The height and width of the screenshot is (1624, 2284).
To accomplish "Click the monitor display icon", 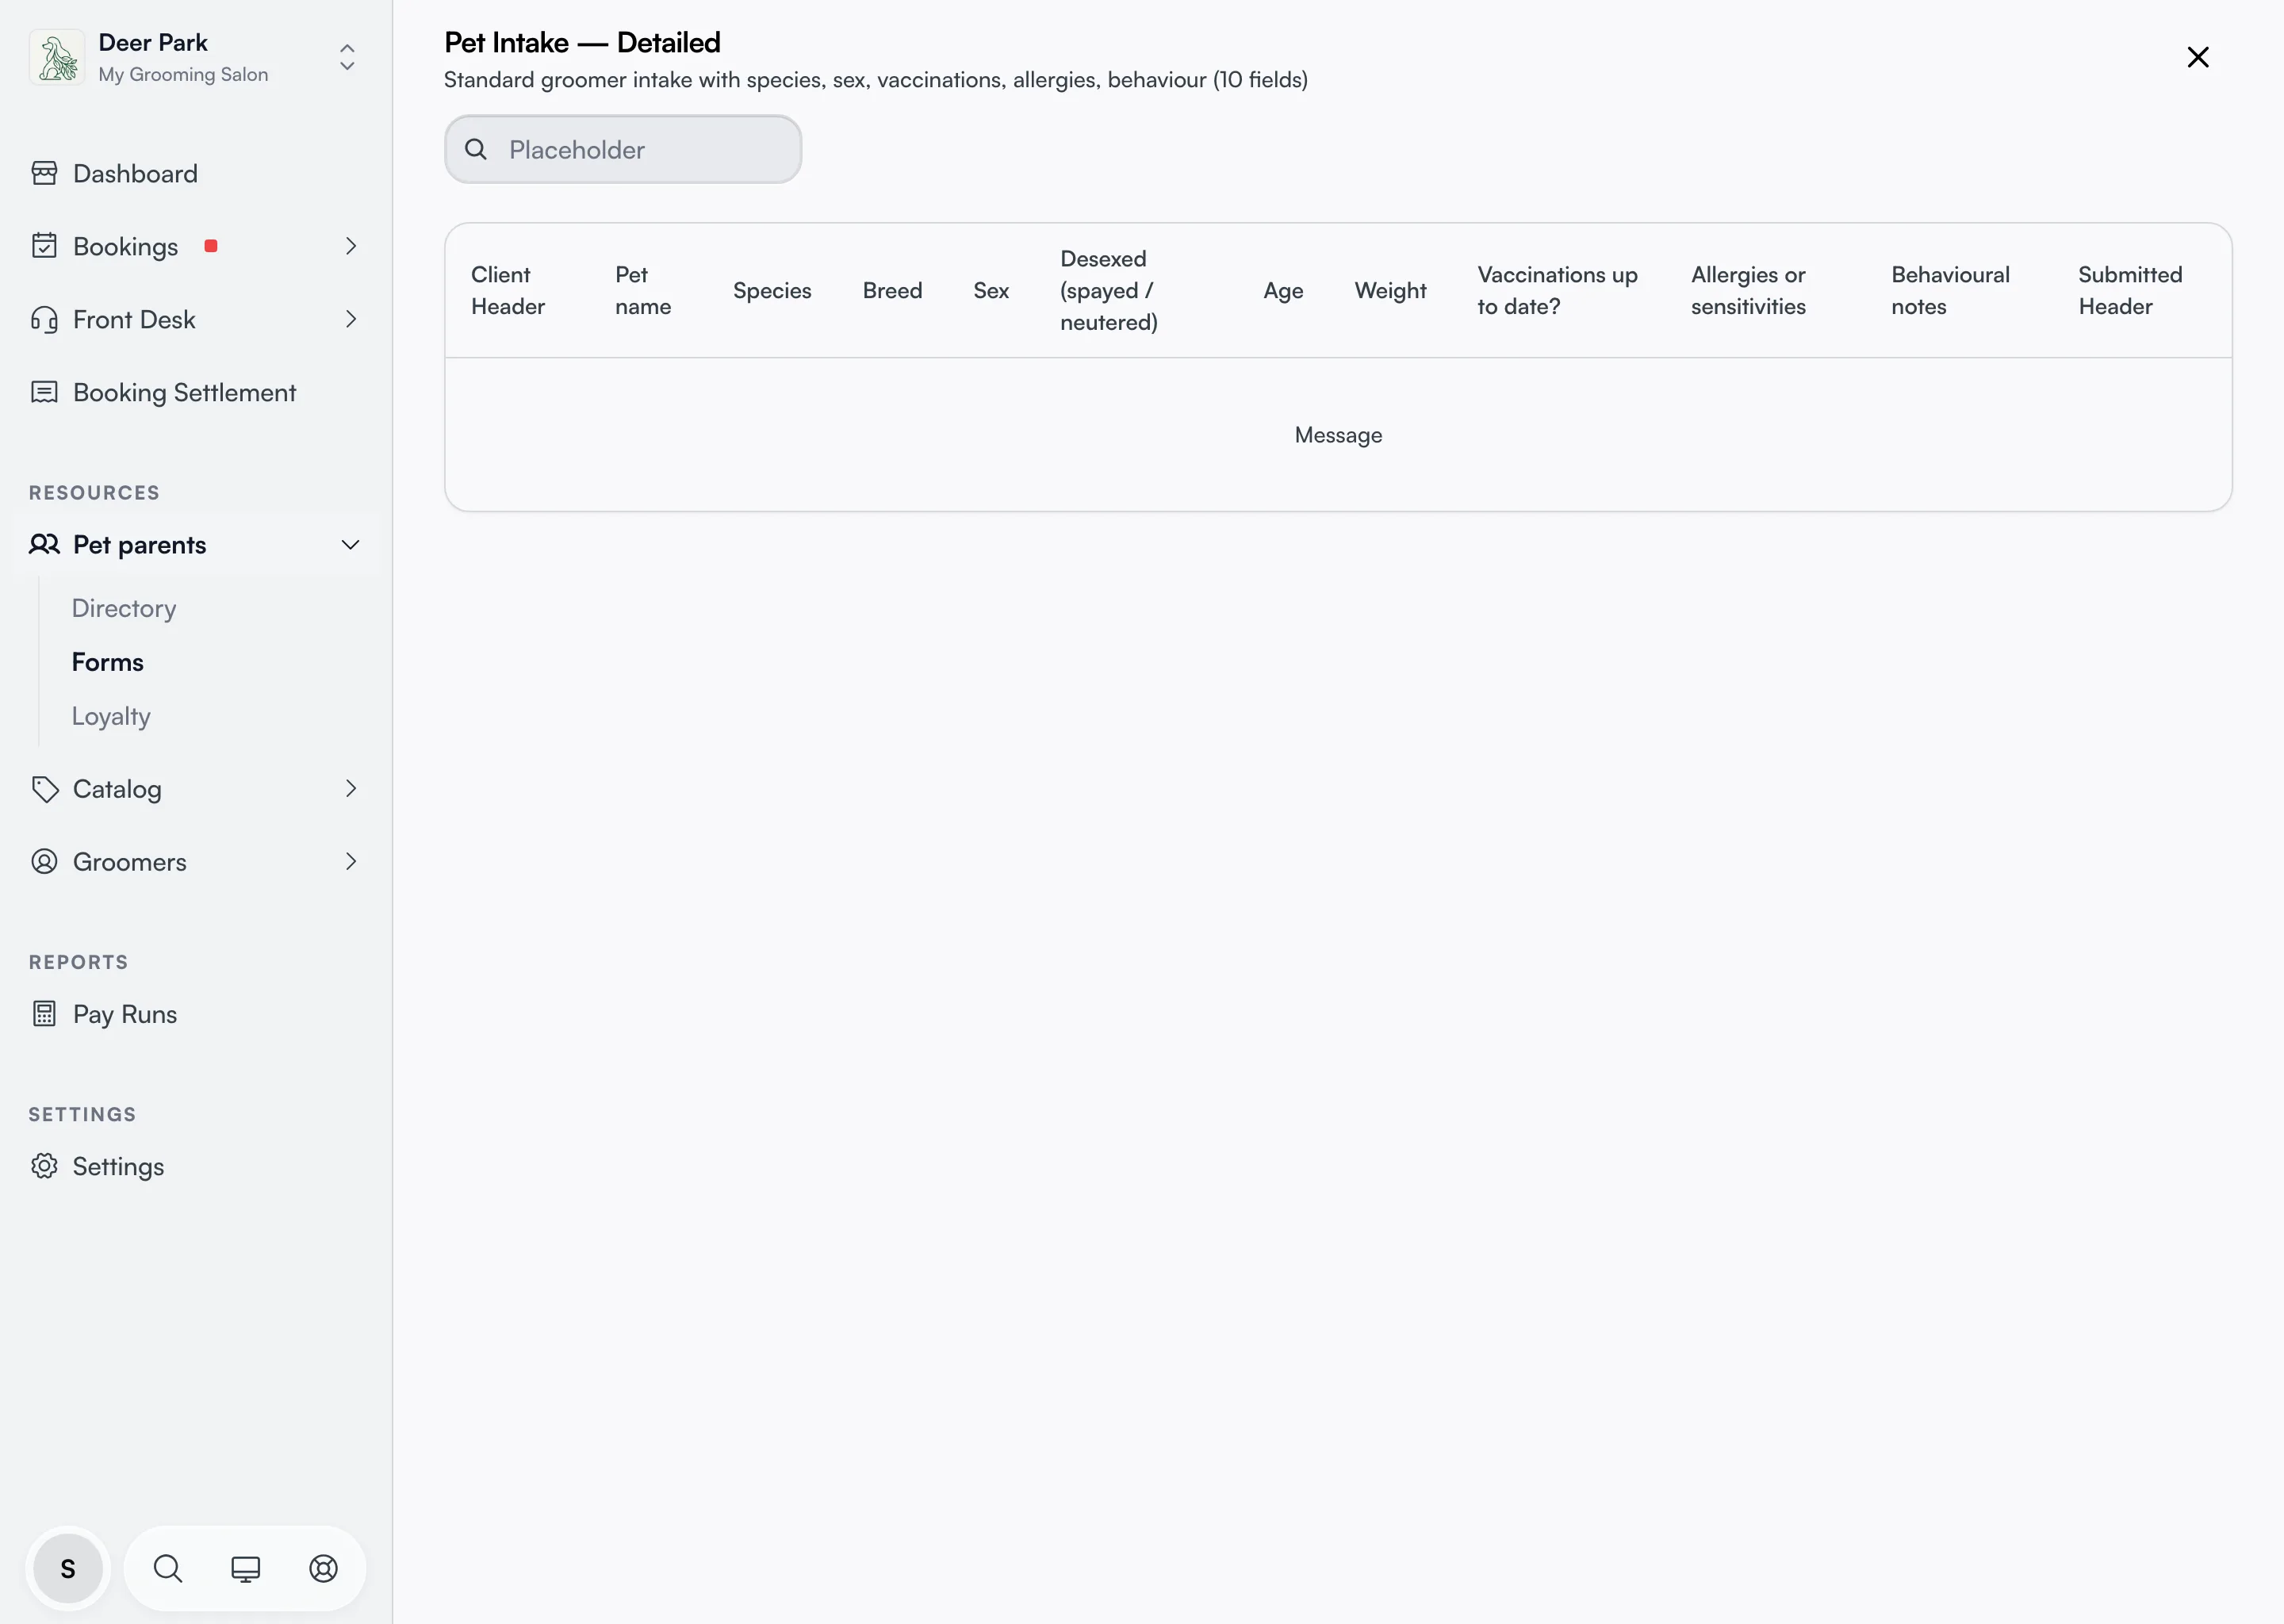I will click(x=245, y=1568).
